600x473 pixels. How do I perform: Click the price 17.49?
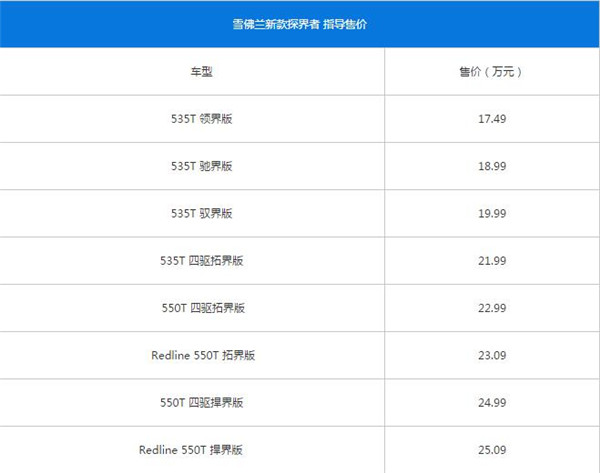click(492, 119)
